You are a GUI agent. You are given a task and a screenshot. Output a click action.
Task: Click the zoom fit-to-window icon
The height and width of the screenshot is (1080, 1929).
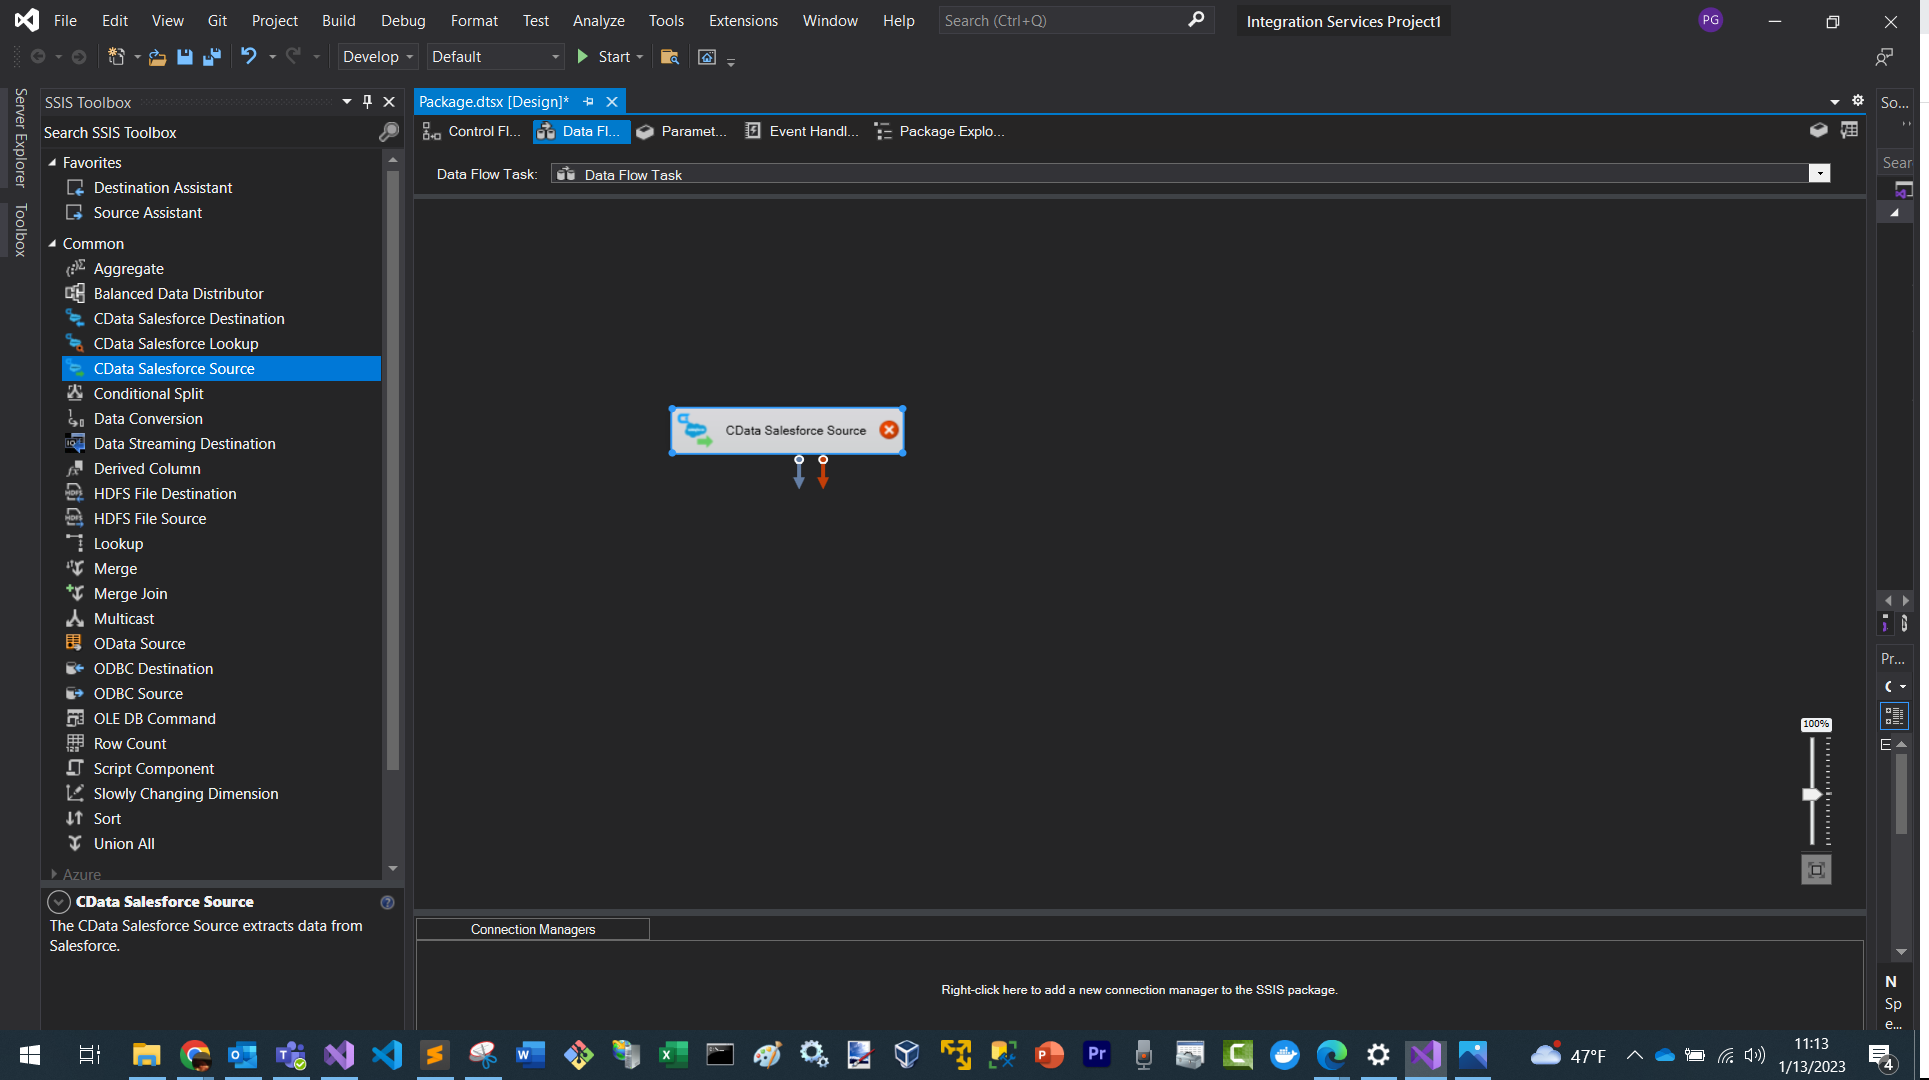click(x=1816, y=870)
